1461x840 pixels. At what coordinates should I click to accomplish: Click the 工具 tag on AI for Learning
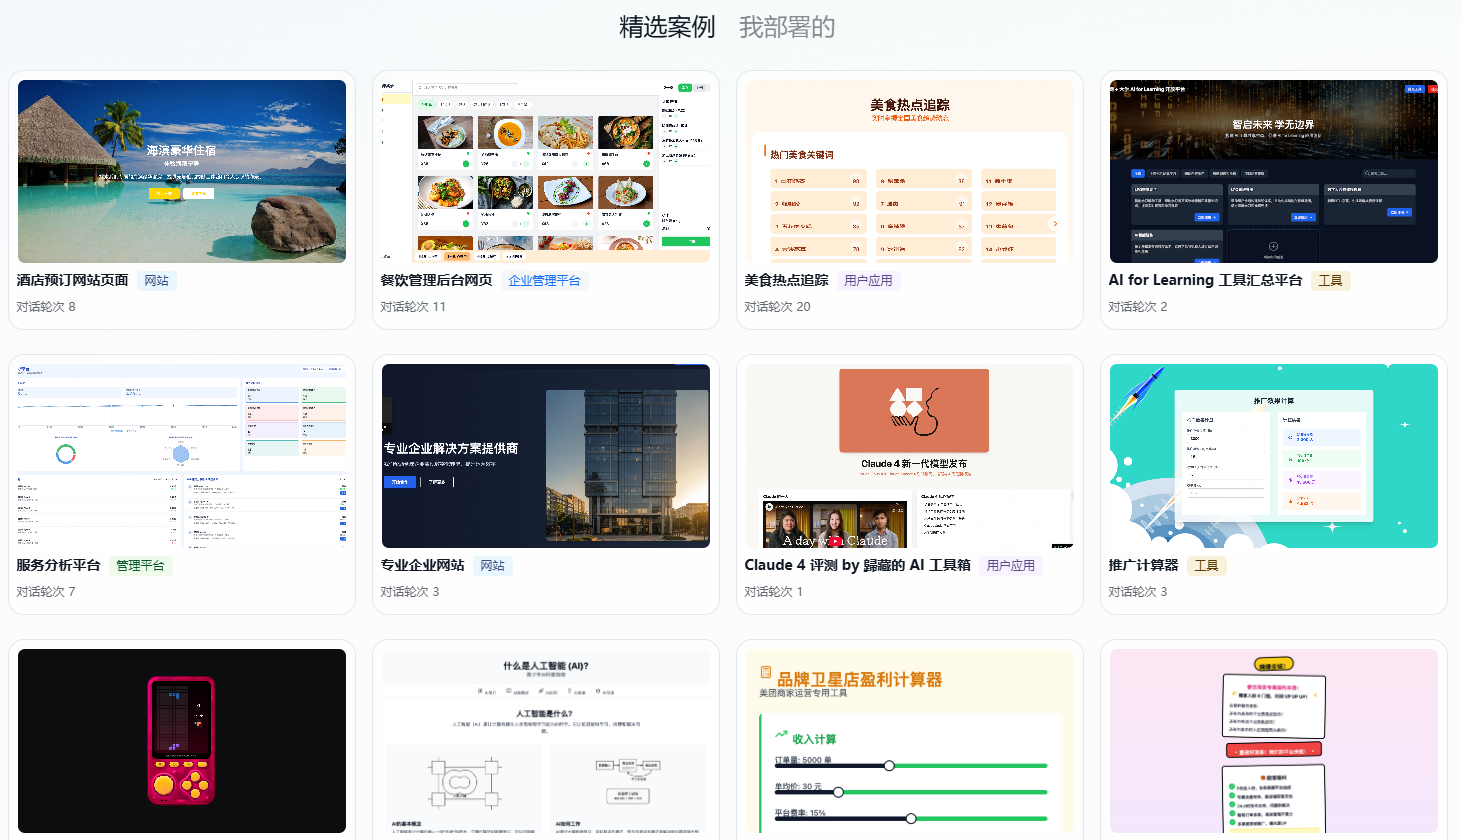click(x=1330, y=281)
